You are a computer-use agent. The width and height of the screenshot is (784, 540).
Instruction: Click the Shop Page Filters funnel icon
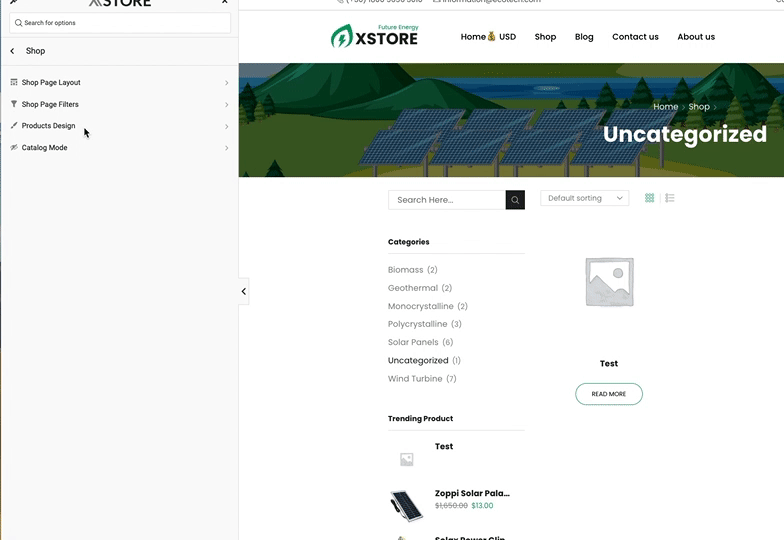[x=14, y=104]
